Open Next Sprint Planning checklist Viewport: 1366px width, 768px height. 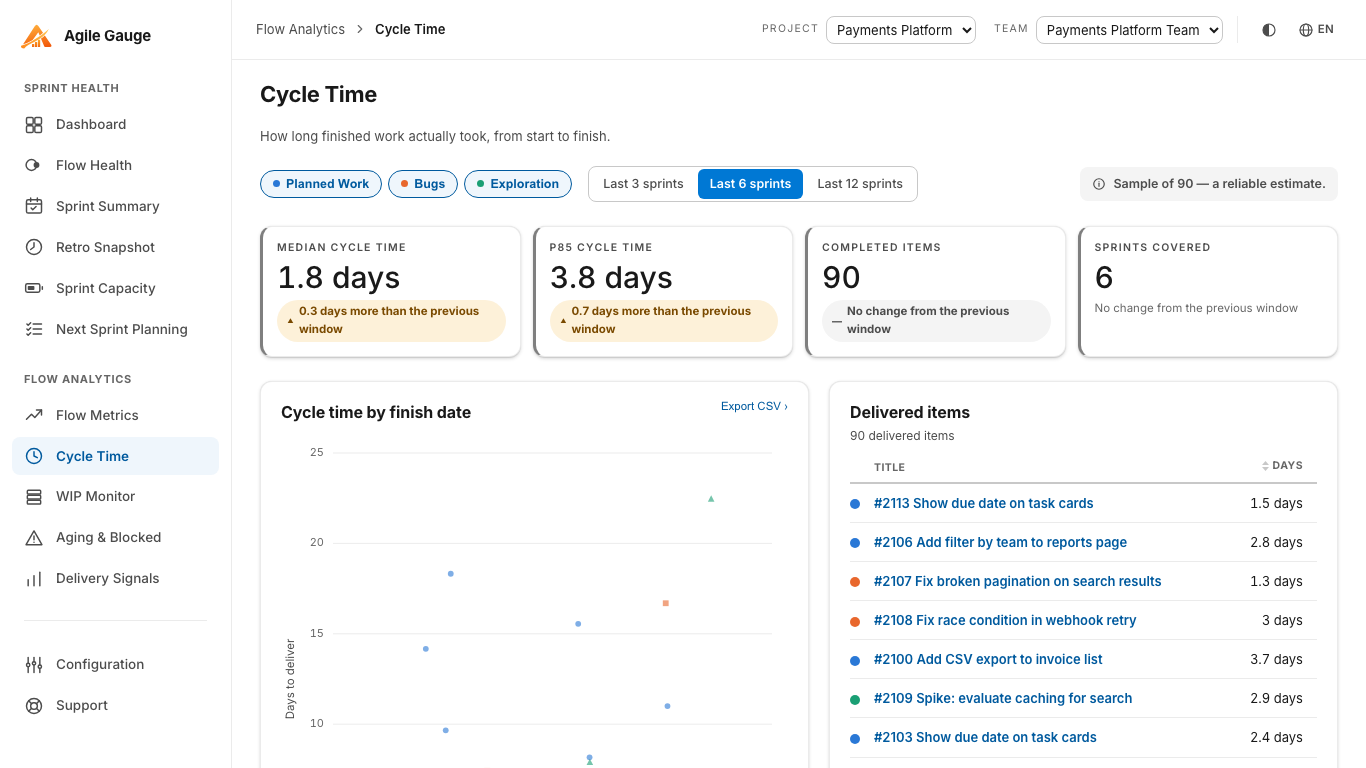(x=115, y=329)
